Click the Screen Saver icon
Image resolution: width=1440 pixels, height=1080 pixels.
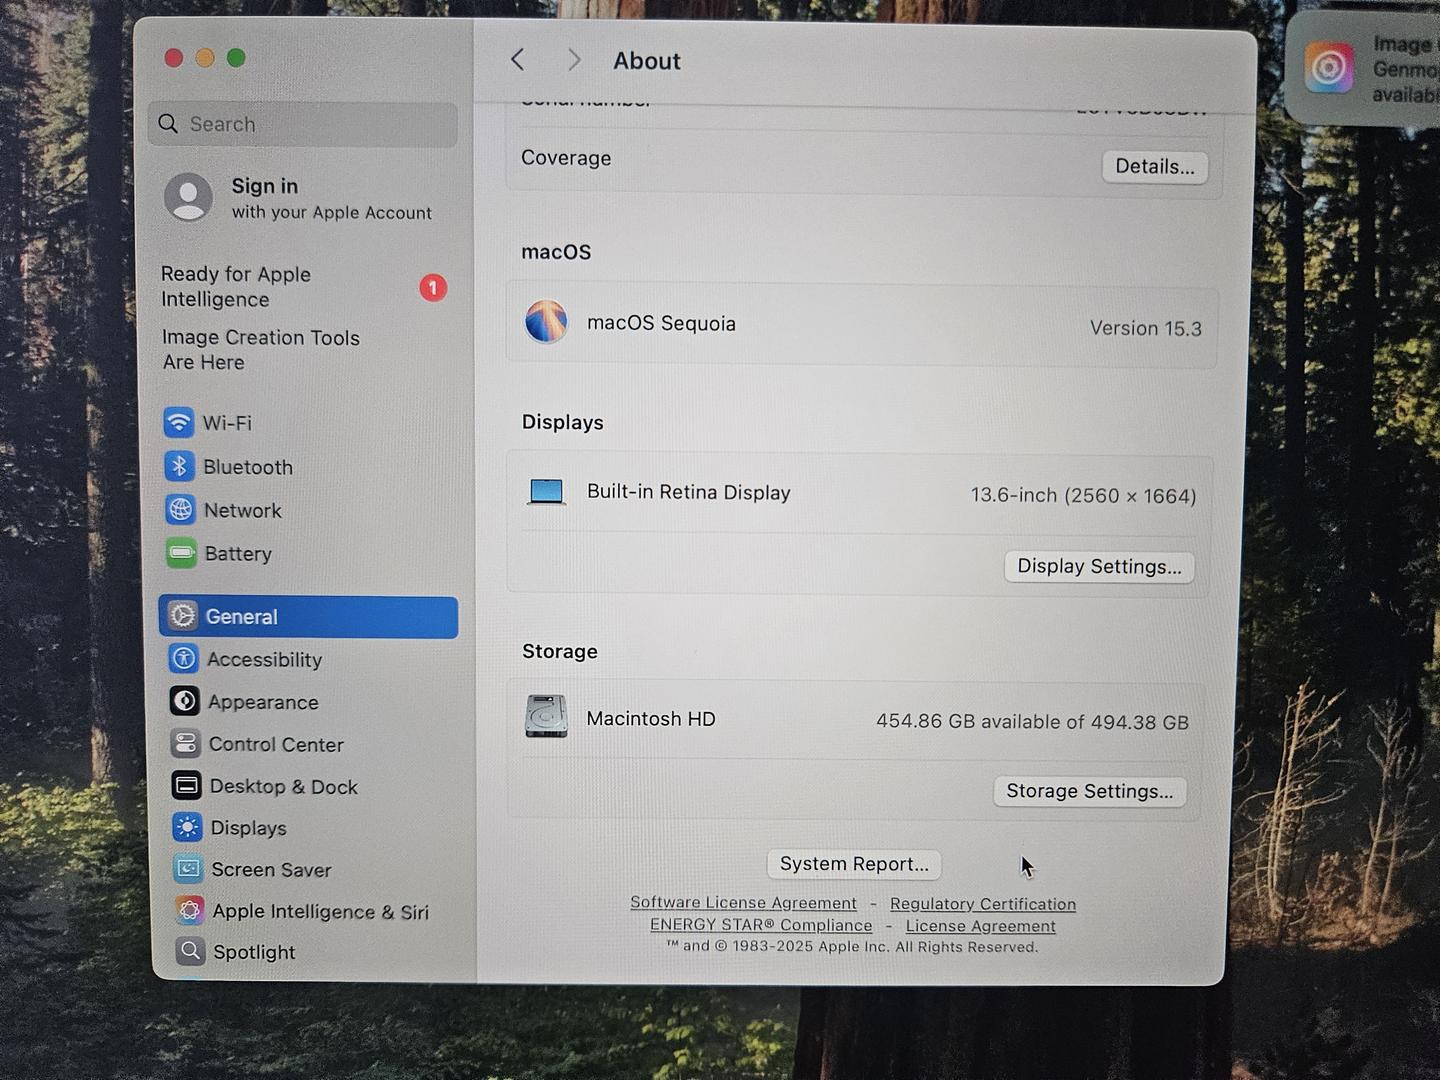pos(188,869)
